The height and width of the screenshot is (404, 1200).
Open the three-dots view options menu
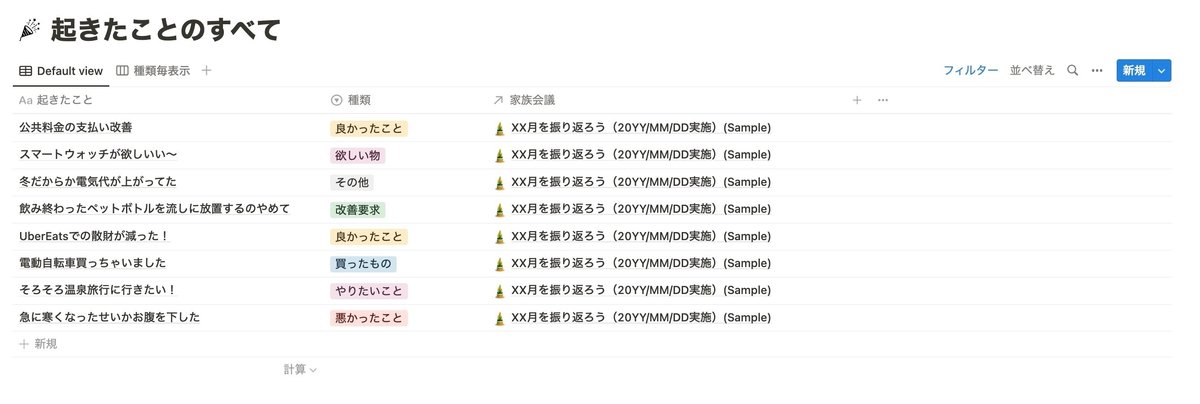1097,71
